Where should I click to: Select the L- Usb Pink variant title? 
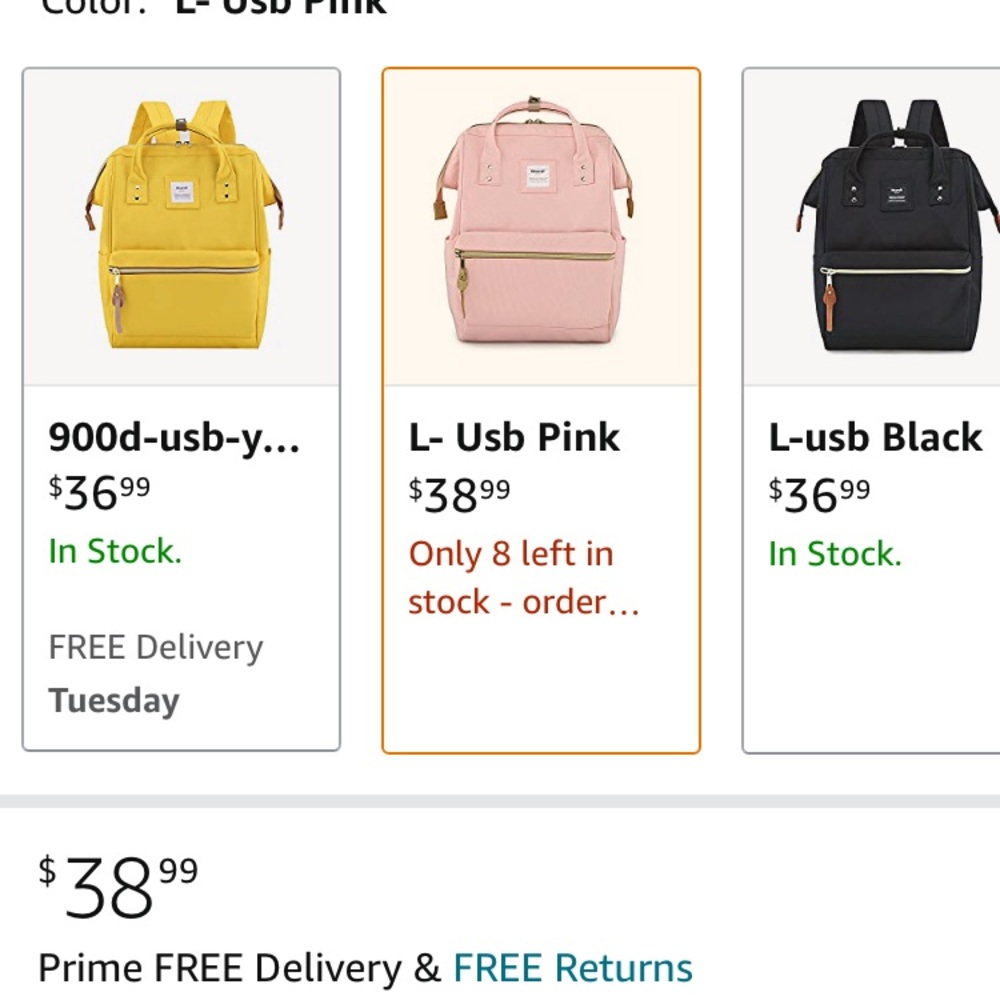coord(513,437)
